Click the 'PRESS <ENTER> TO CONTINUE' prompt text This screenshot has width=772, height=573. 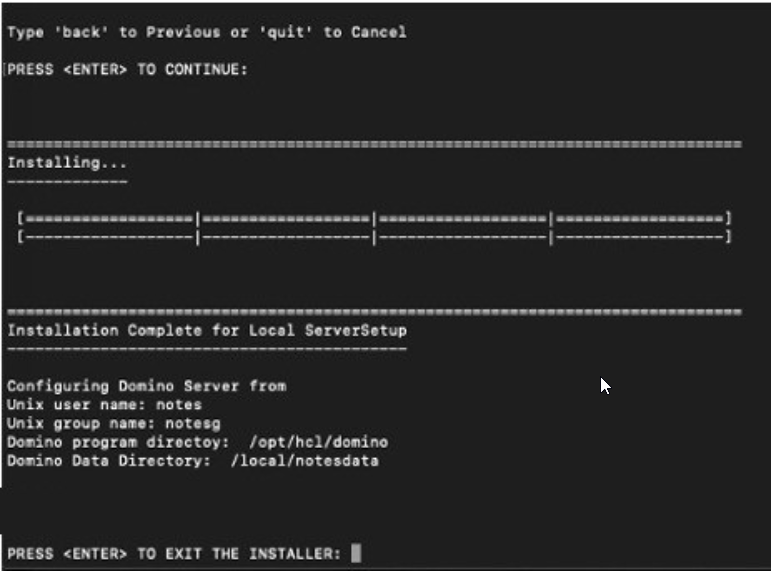pos(127,70)
